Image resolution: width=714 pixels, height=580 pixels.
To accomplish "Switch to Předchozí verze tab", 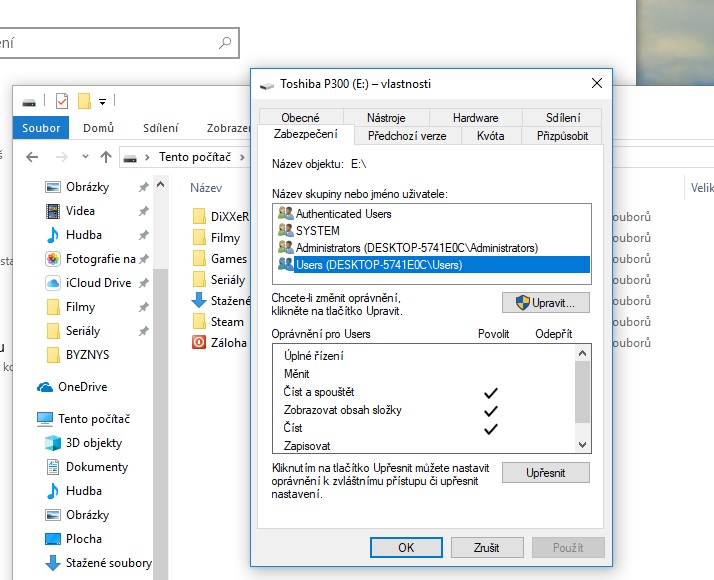I will [x=407, y=136].
